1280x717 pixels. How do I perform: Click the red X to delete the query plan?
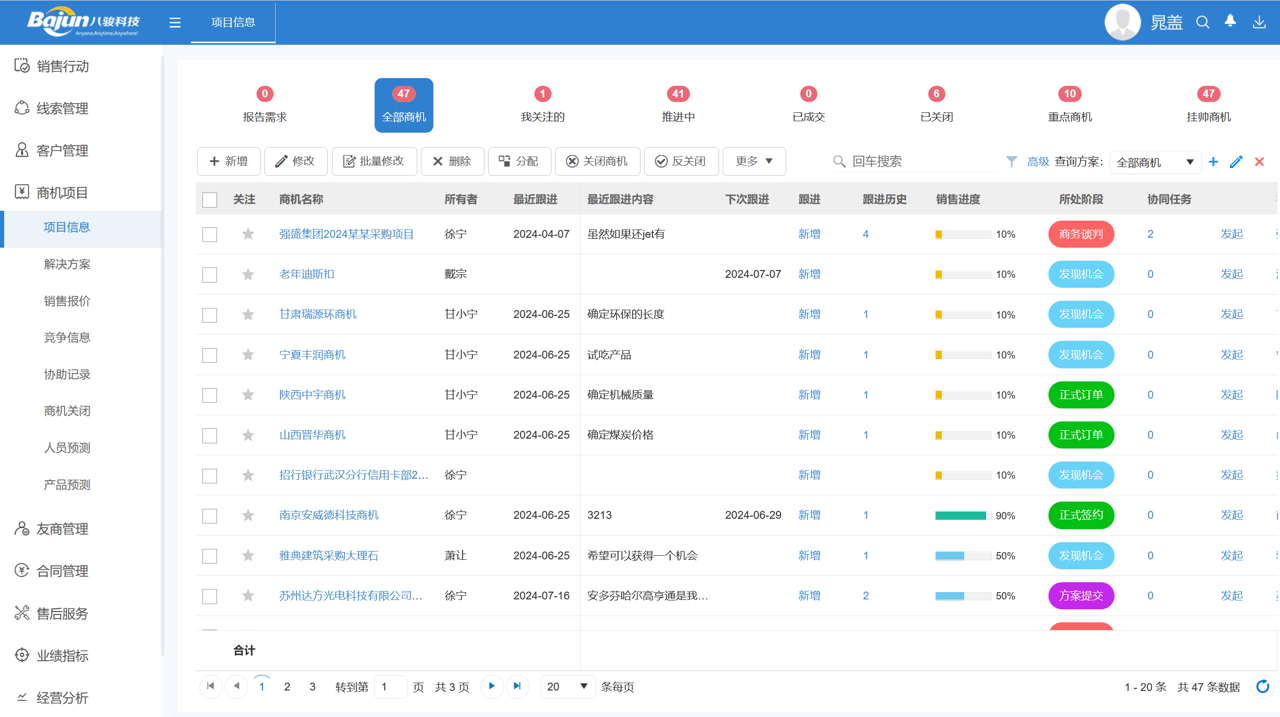[x=1257, y=161]
